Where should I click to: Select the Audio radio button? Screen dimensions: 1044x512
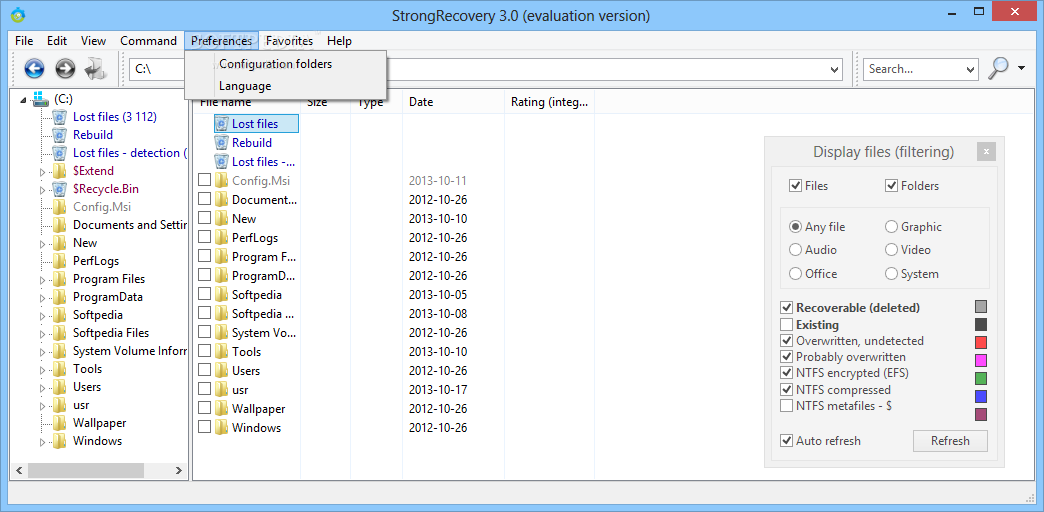795,250
